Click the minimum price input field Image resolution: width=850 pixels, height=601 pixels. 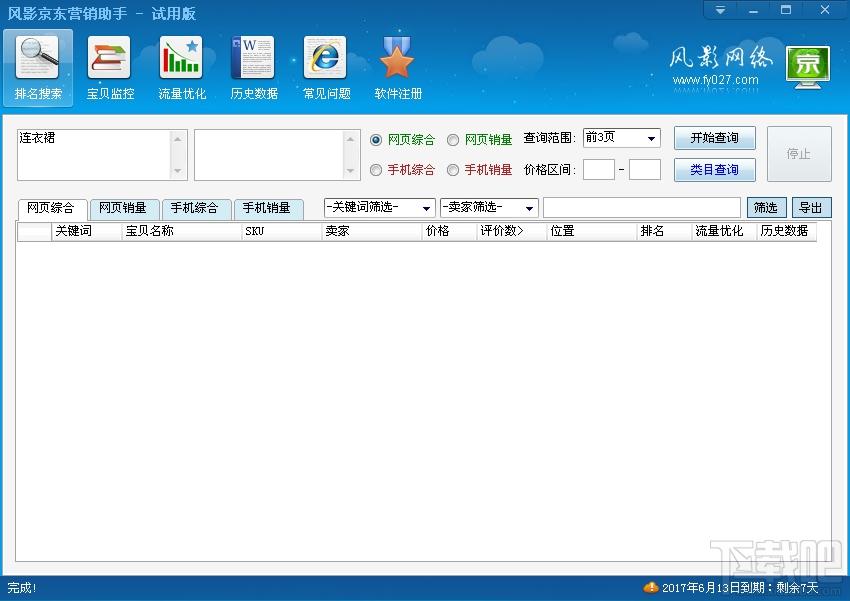pos(598,170)
